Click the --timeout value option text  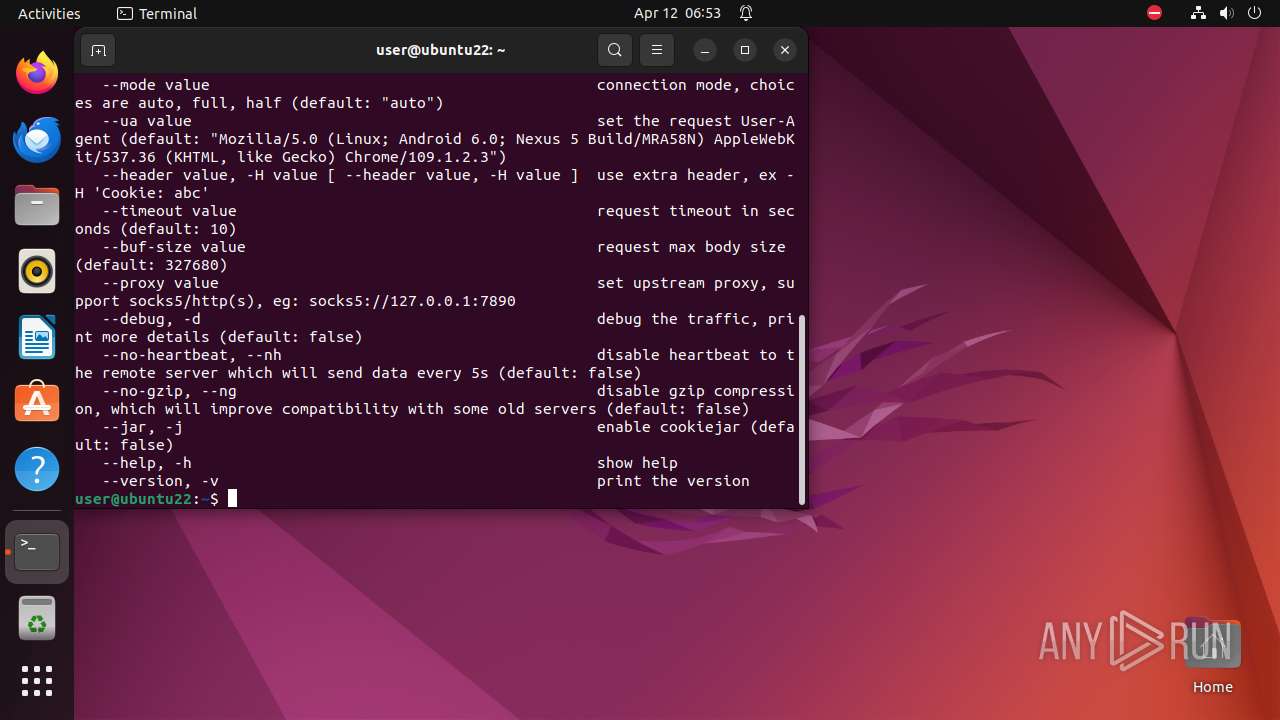169,211
